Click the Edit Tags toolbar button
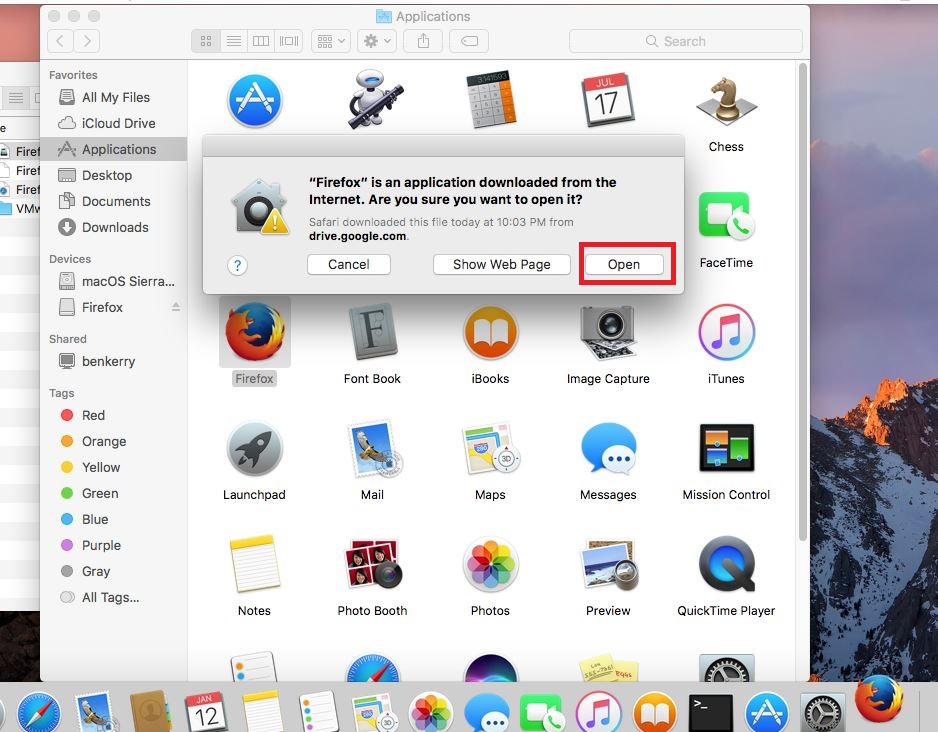938x732 pixels. pyautogui.click(x=469, y=41)
